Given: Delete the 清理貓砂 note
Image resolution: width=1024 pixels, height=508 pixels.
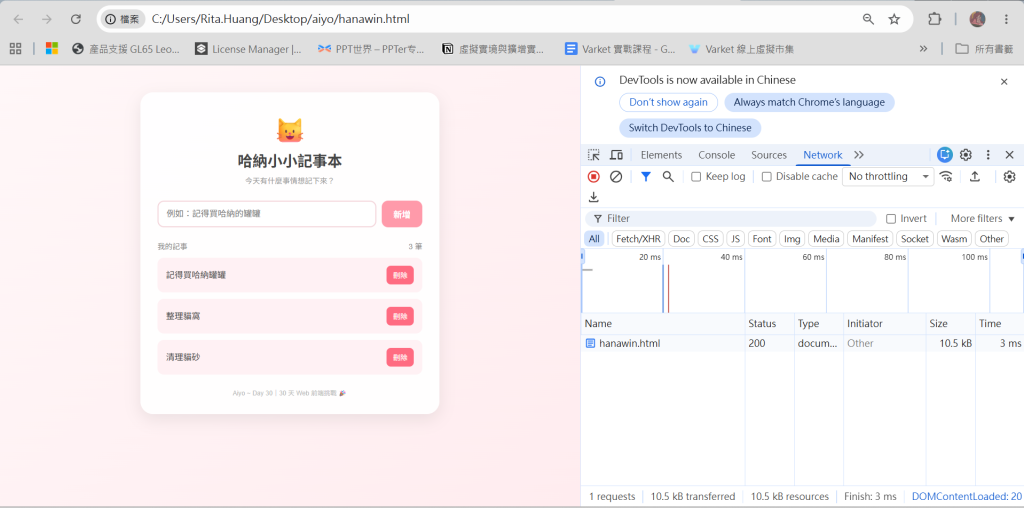Looking at the screenshot, I should pos(400,357).
